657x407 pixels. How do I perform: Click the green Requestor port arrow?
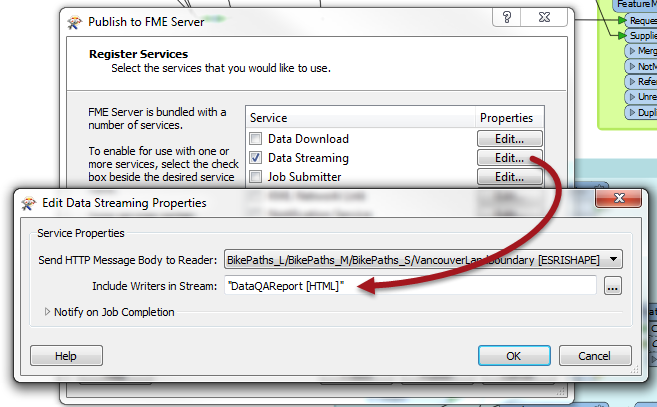pyautogui.click(x=622, y=20)
